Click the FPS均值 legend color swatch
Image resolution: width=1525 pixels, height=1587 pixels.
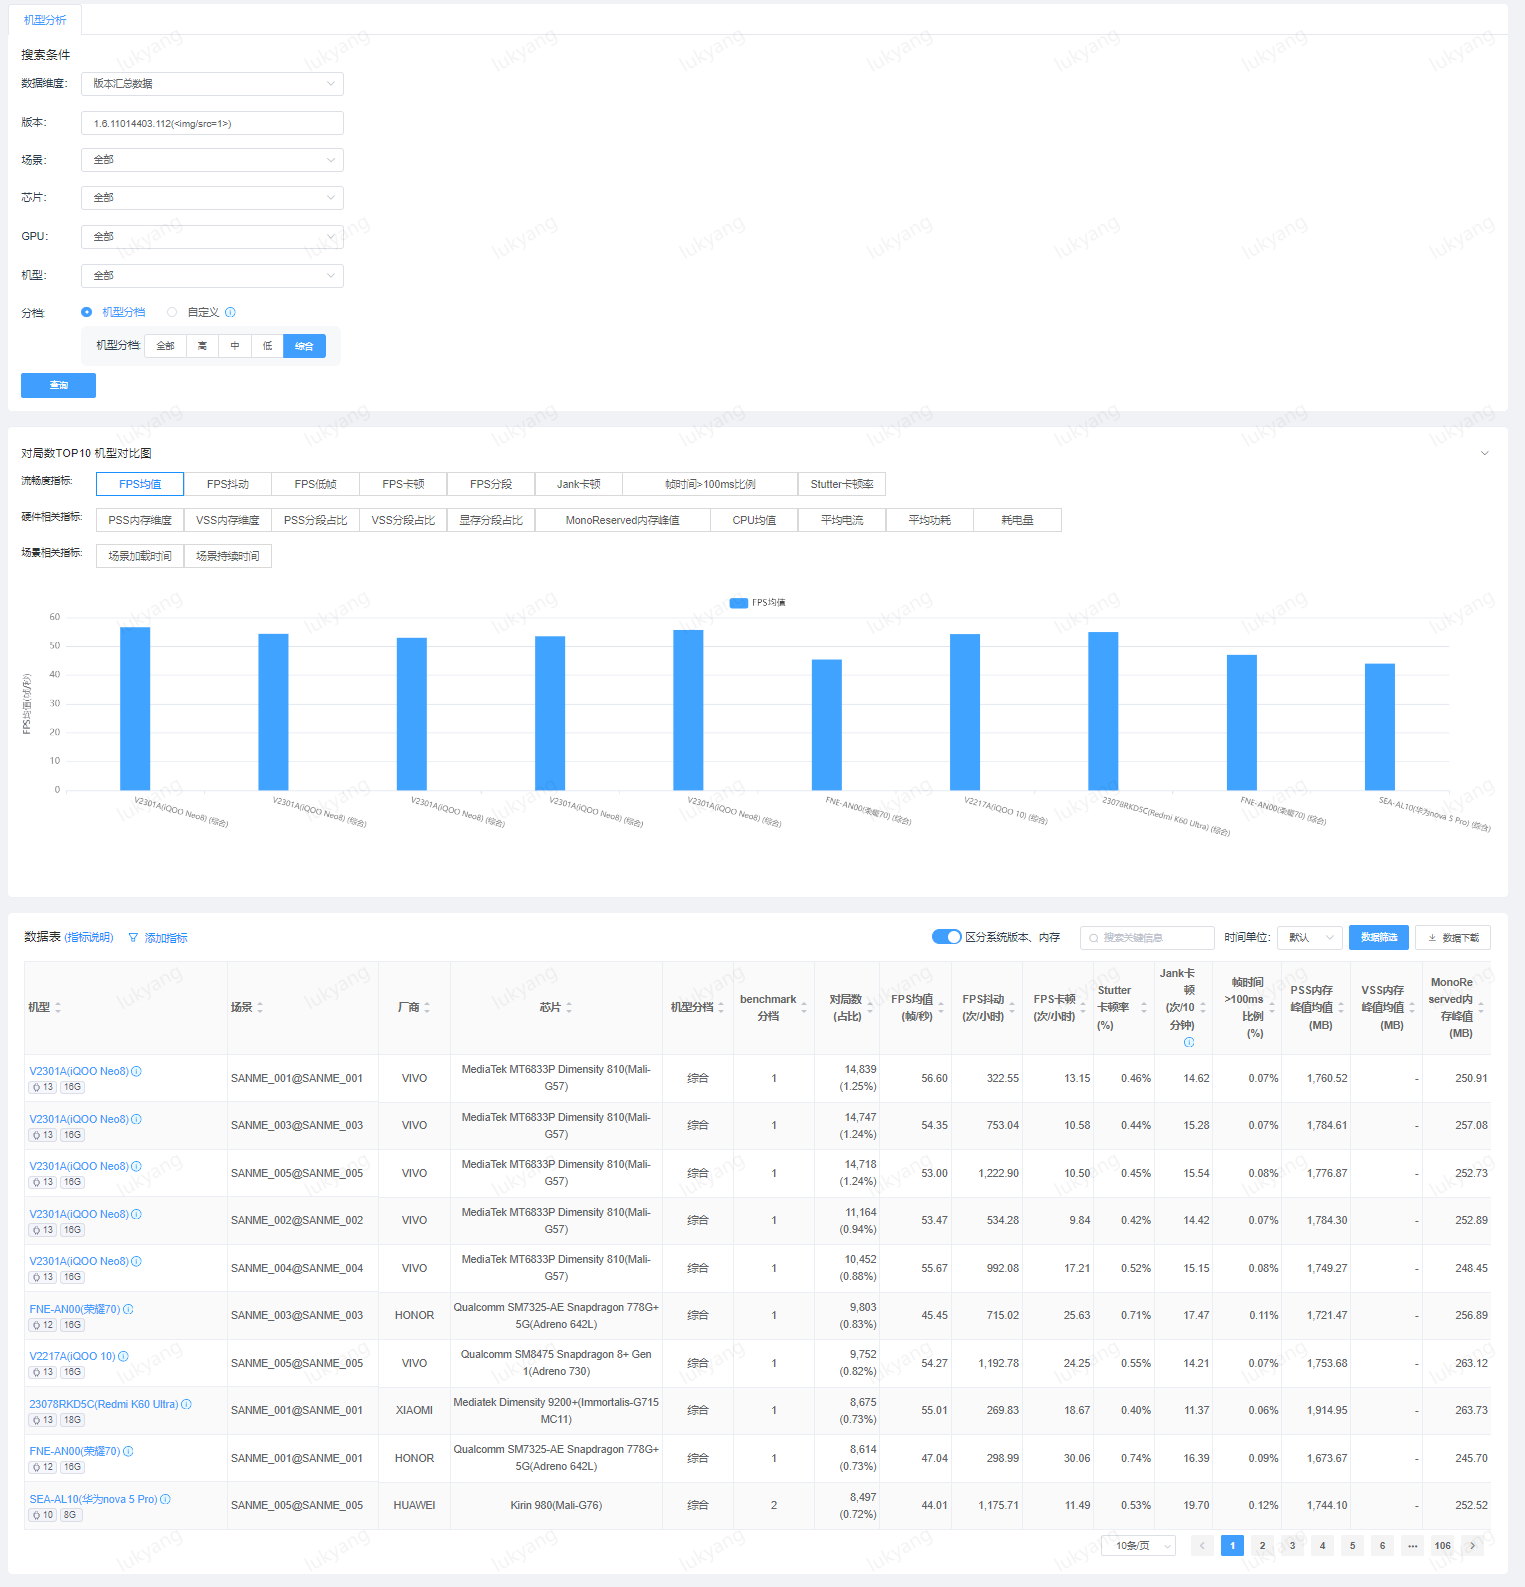(739, 603)
